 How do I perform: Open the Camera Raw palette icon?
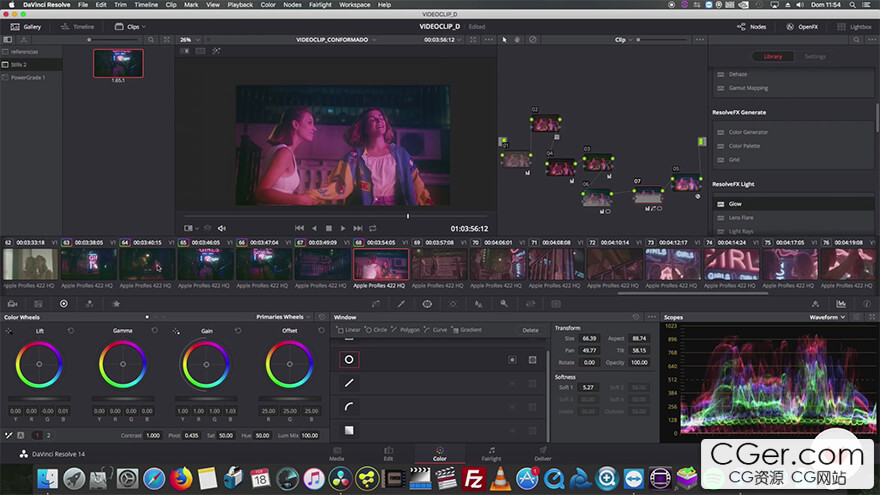click(12, 304)
